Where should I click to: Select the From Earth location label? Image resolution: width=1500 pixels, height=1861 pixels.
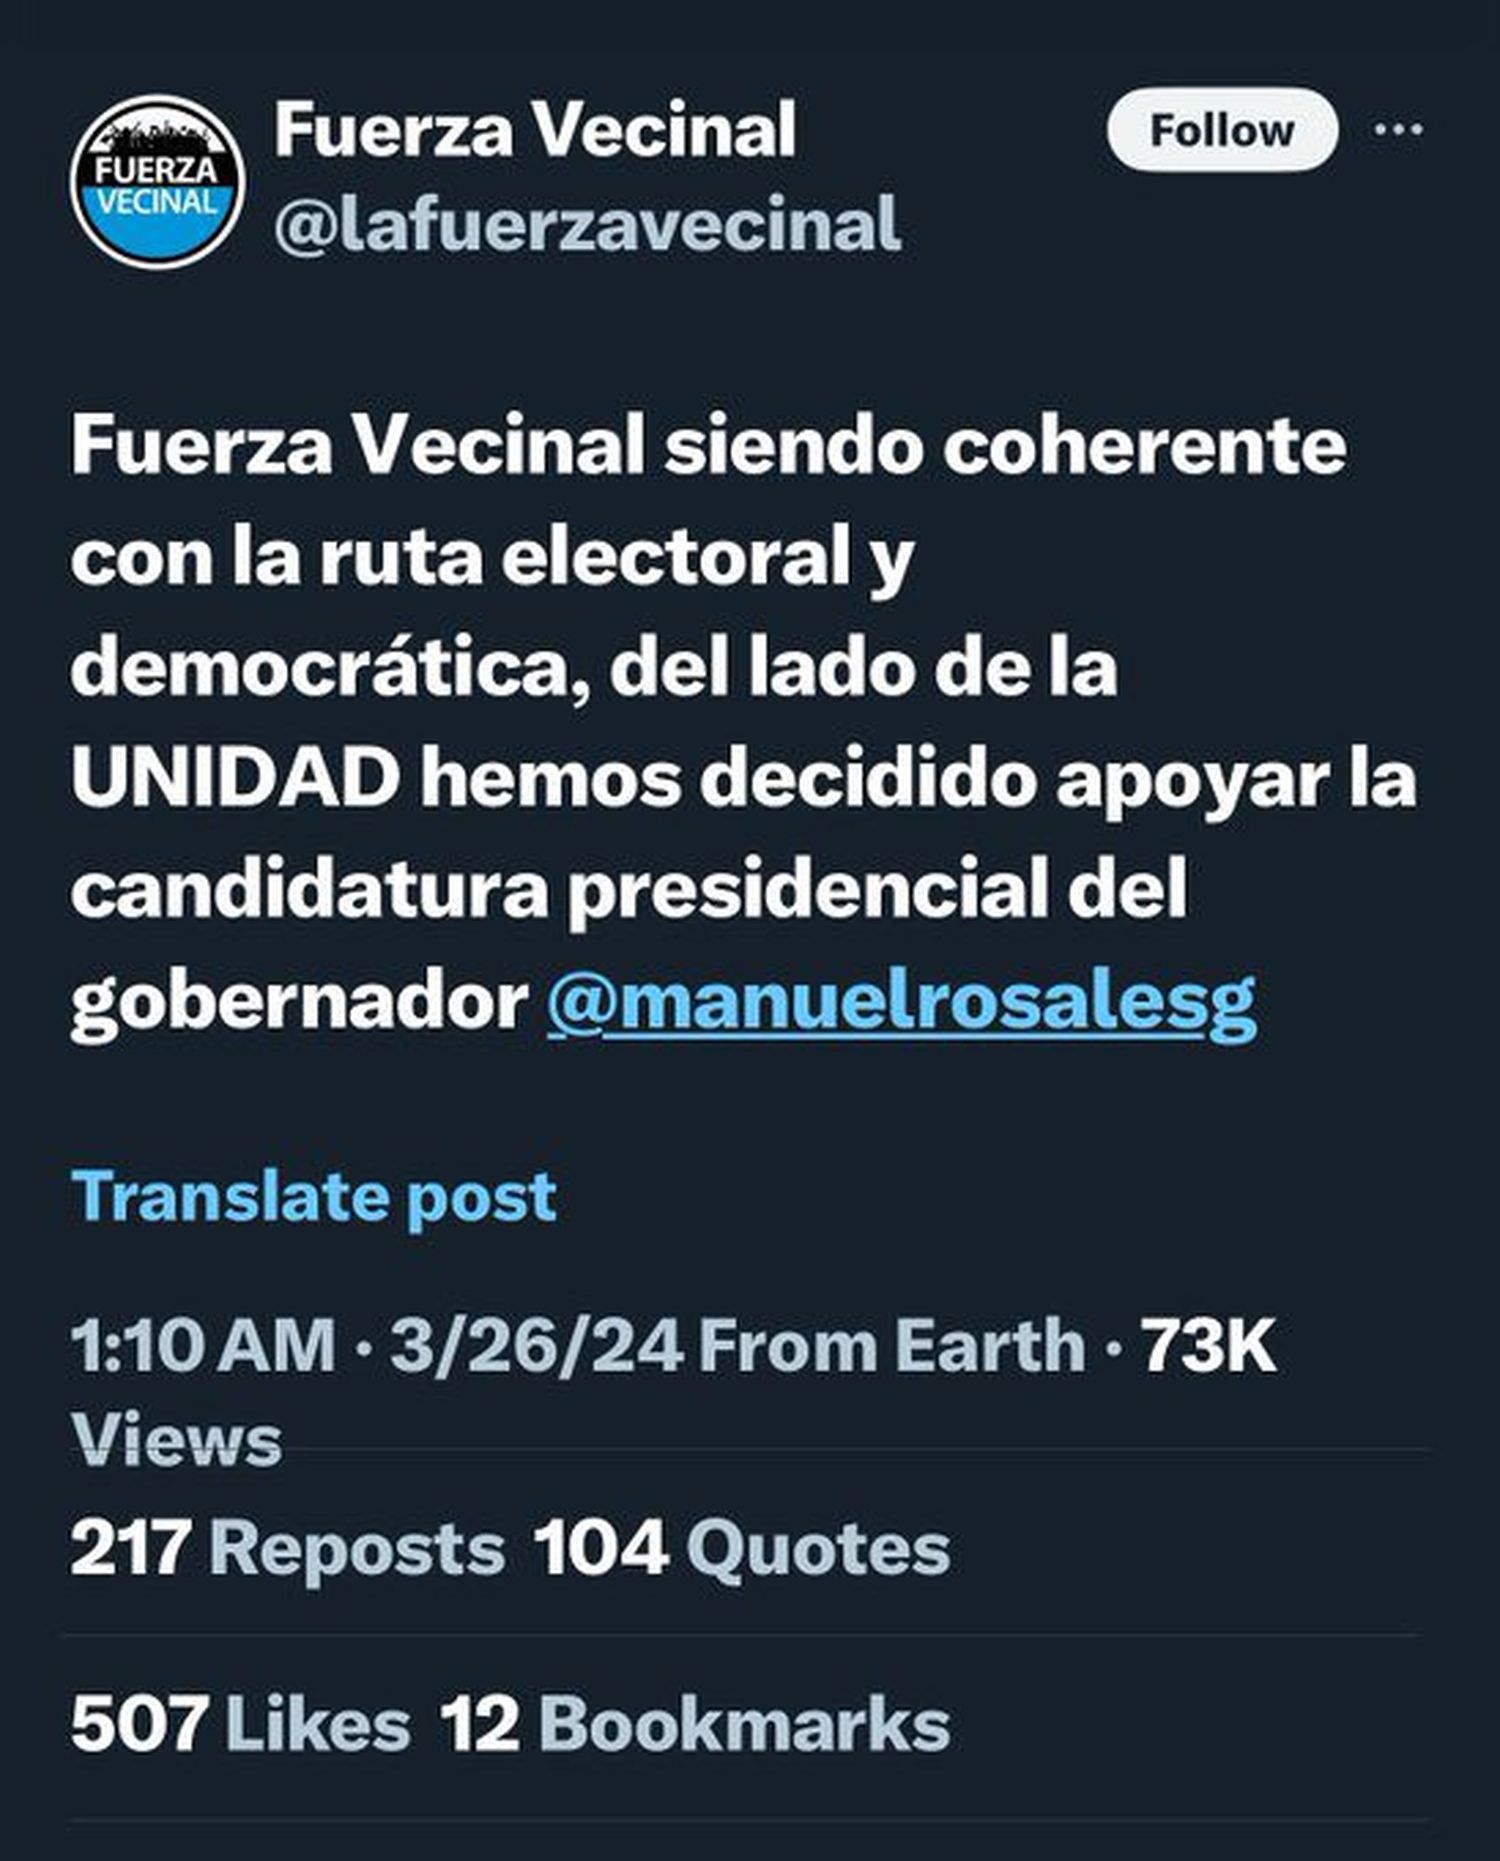(x=892, y=1345)
